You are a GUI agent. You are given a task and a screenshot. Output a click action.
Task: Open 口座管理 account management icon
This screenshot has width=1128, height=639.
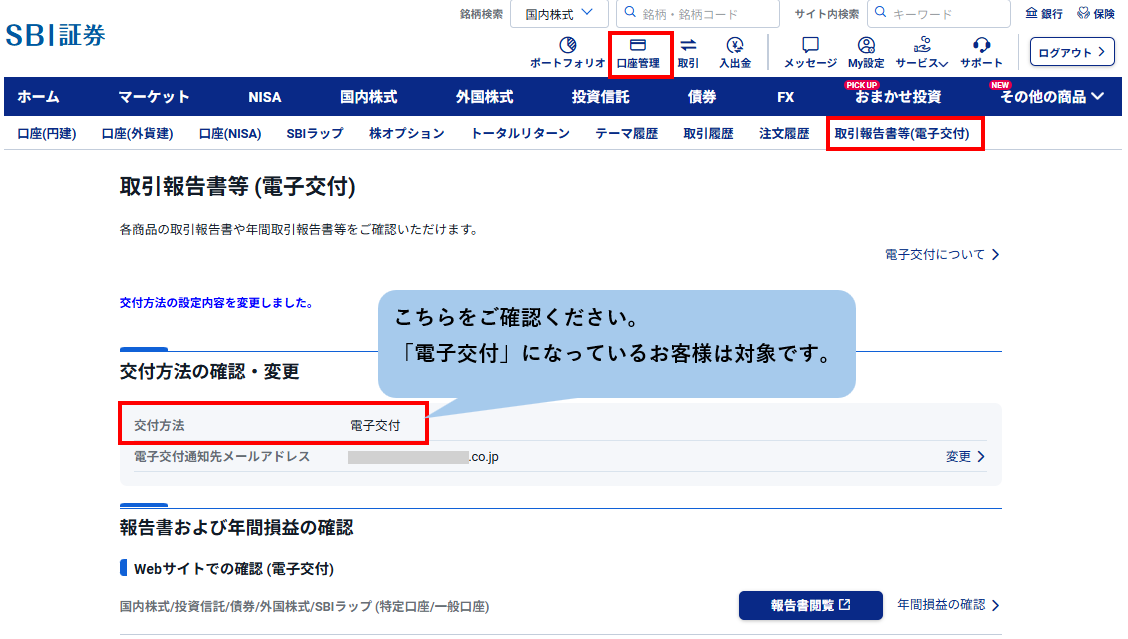point(638,45)
